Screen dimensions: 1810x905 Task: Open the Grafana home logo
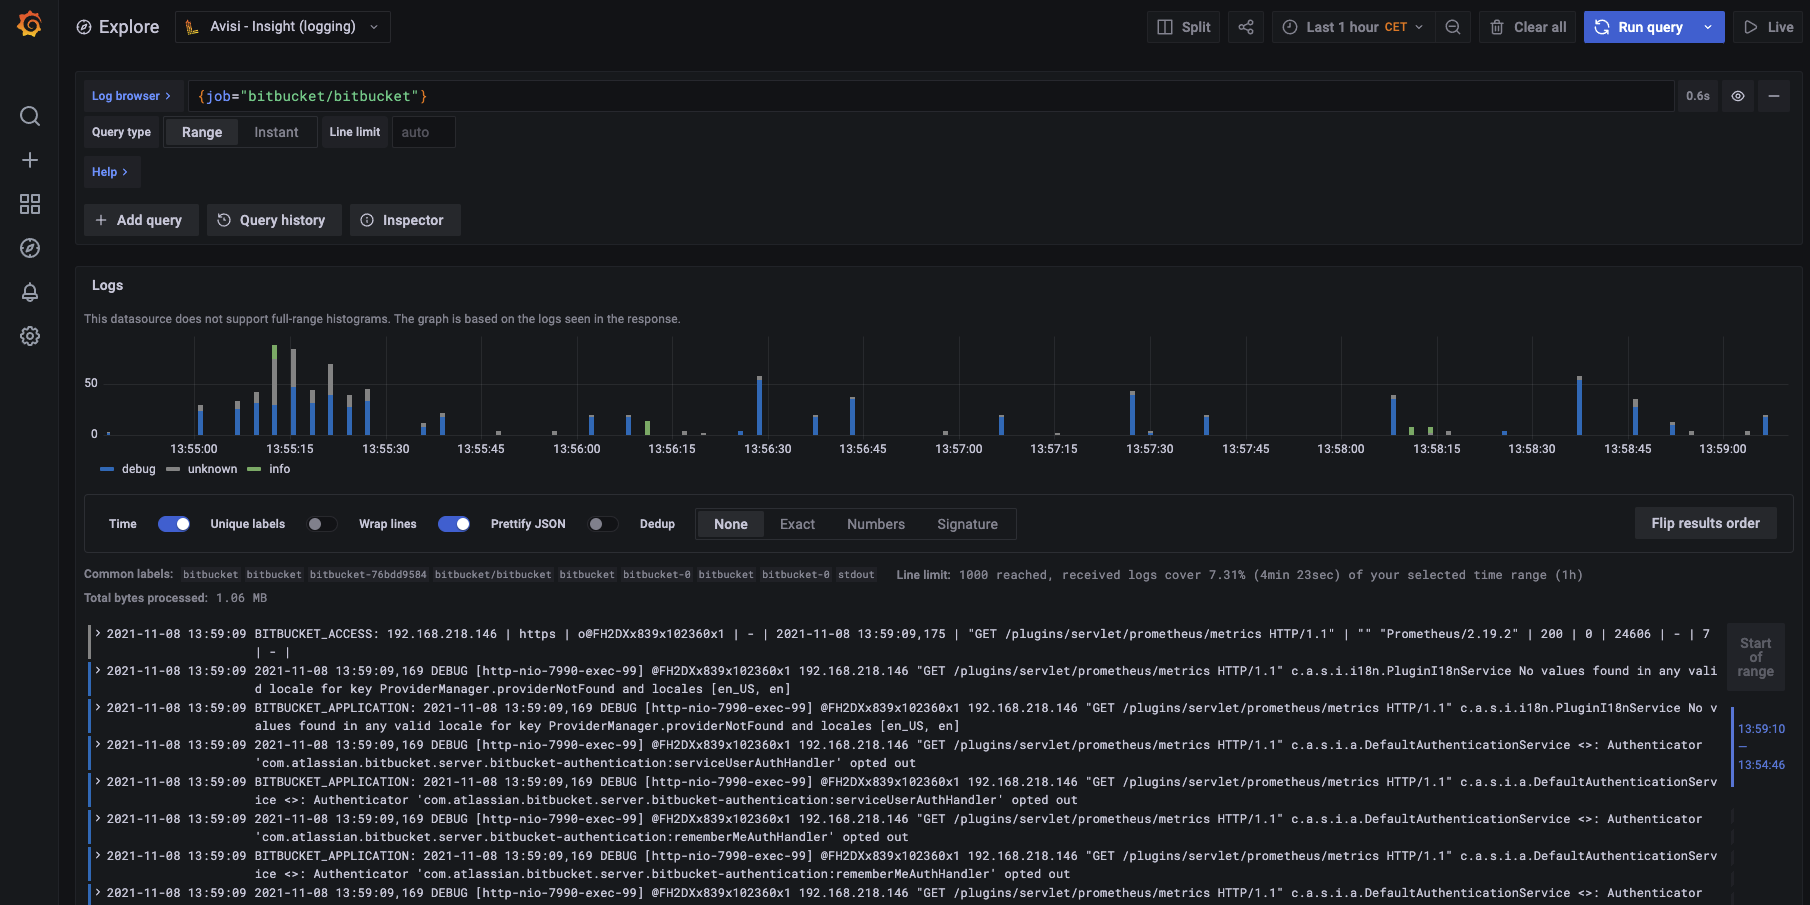pos(29,24)
